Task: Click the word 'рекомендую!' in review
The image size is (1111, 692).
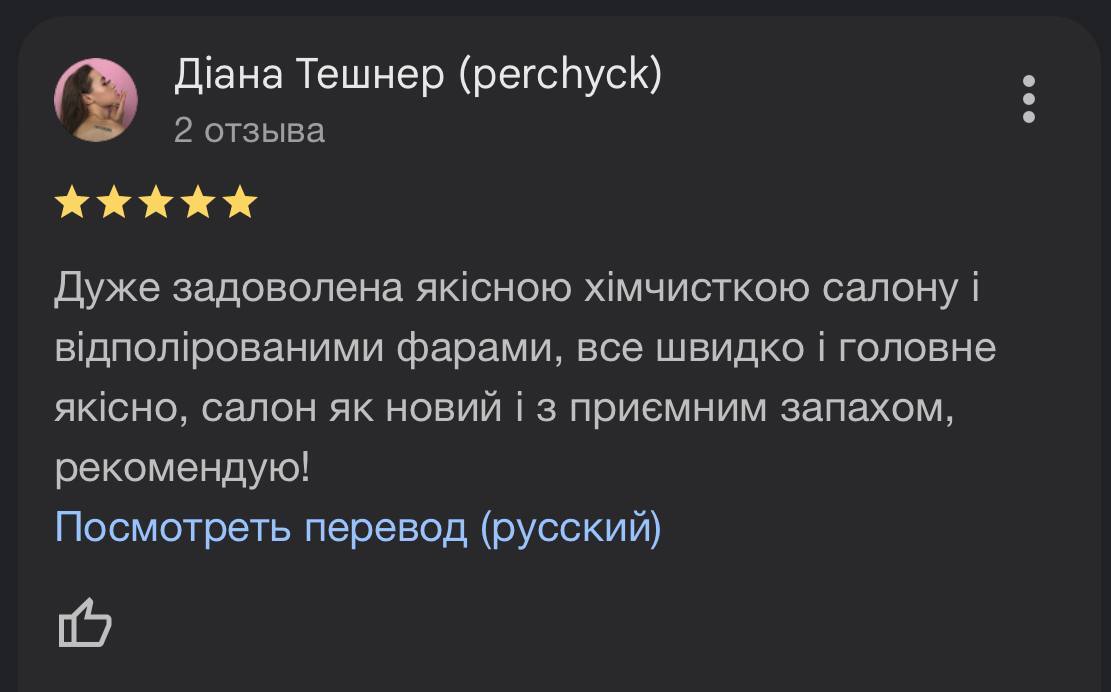Action: tap(183, 469)
